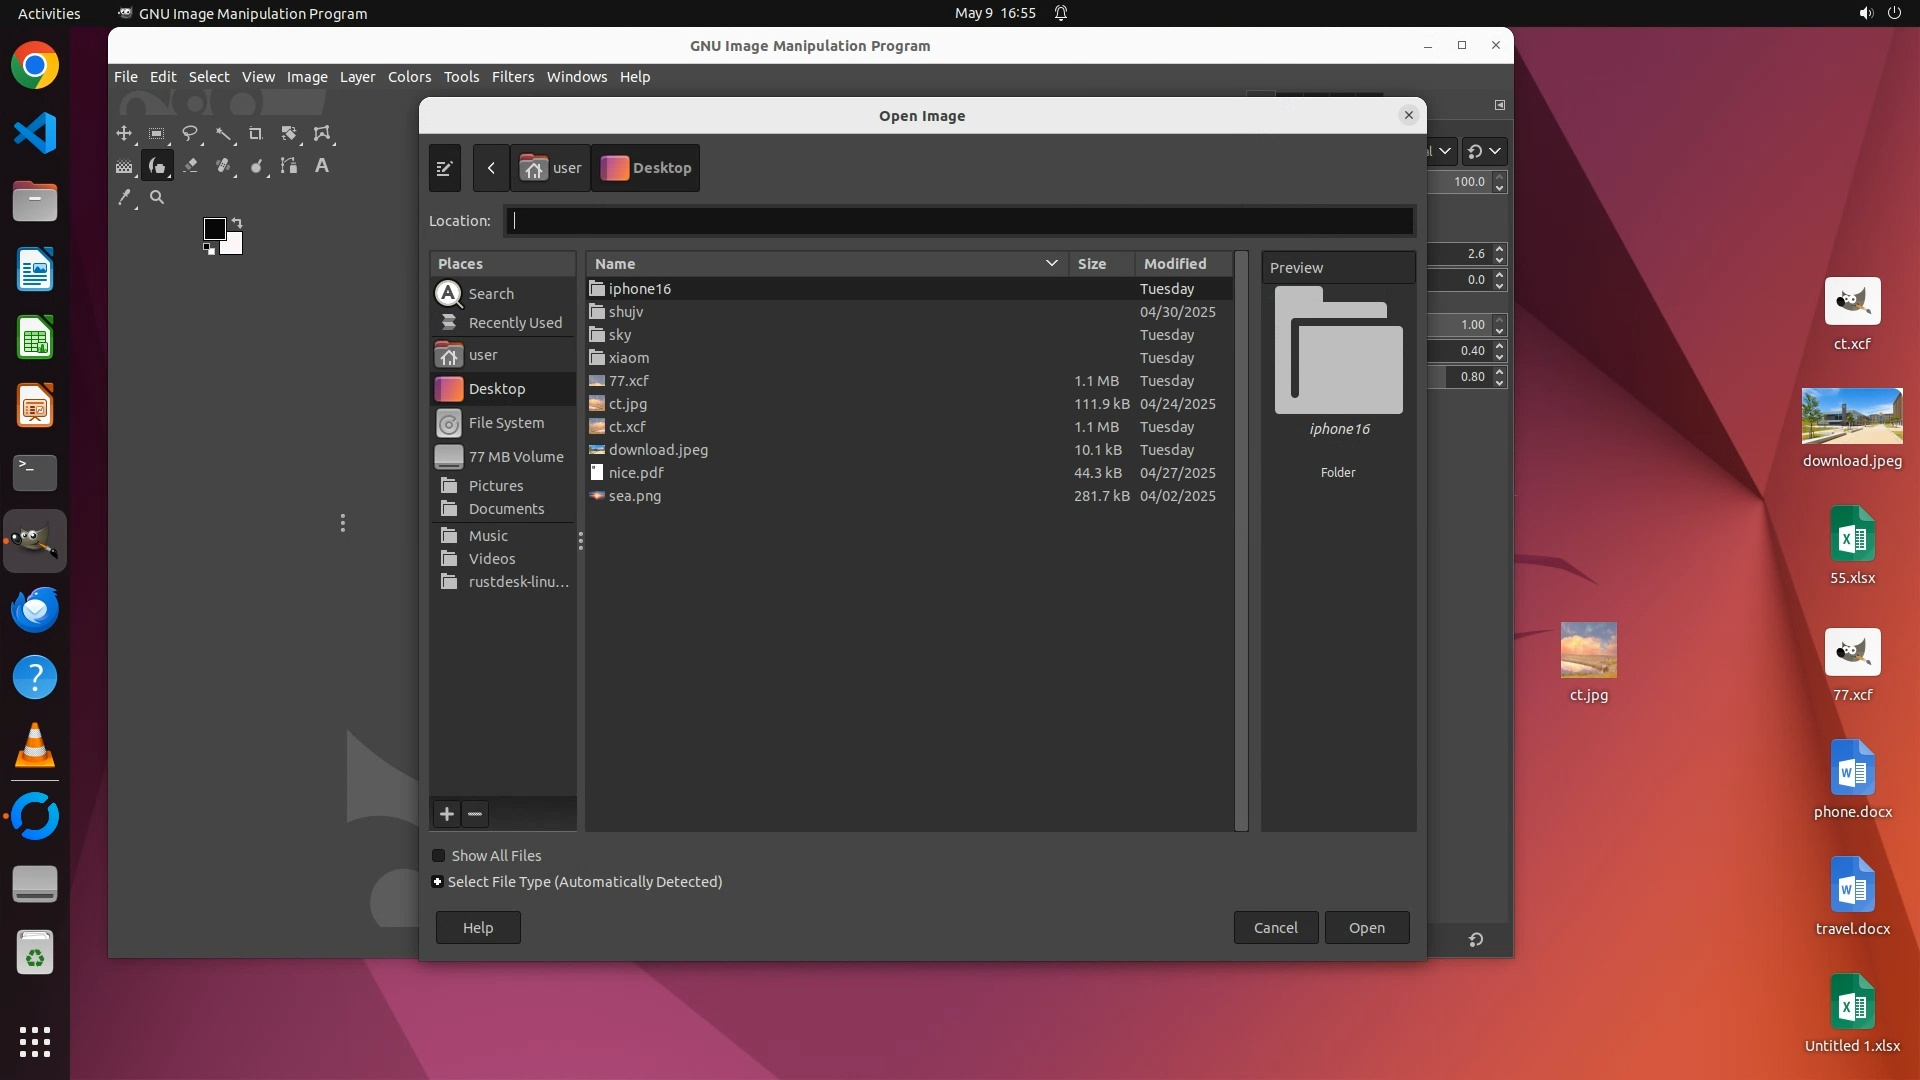
Task: Toggle the Show All Files checkbox
Action: pos(439,856)
